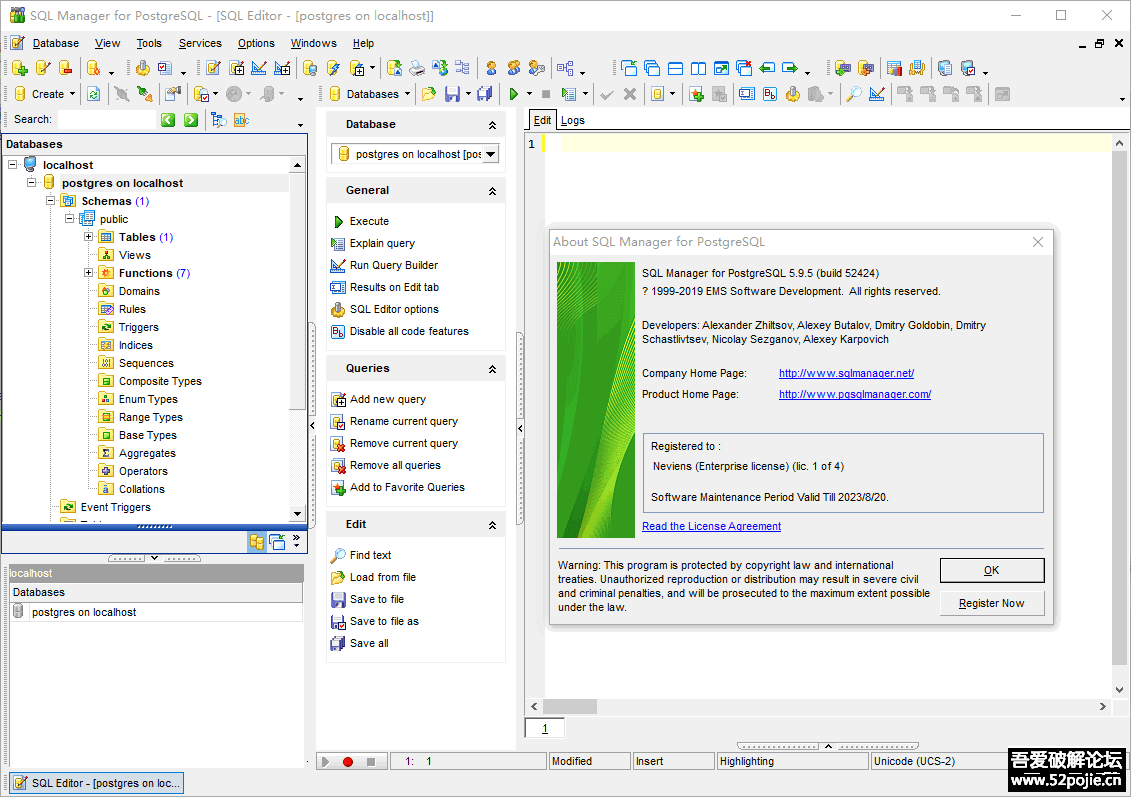Click the Refresh icon beside Create
This screenshot has height=797, width=1131.
point(94,94)
